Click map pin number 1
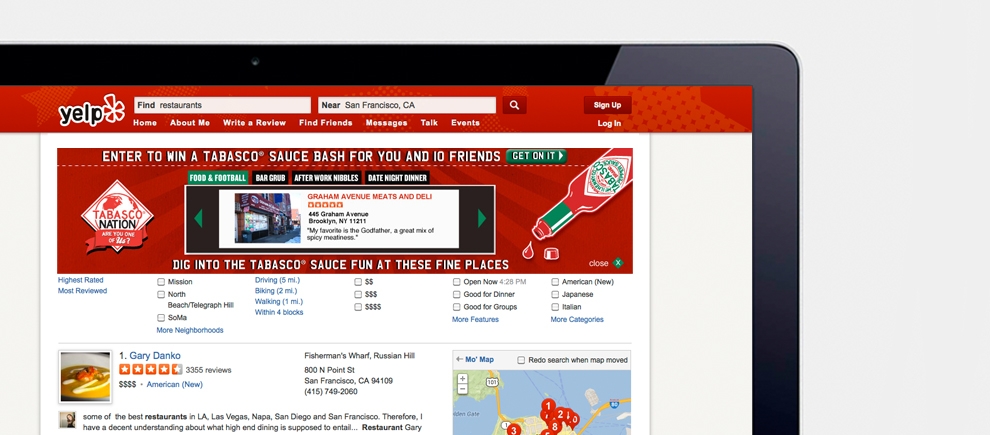990x435 pixels. (x=549, y=405)
